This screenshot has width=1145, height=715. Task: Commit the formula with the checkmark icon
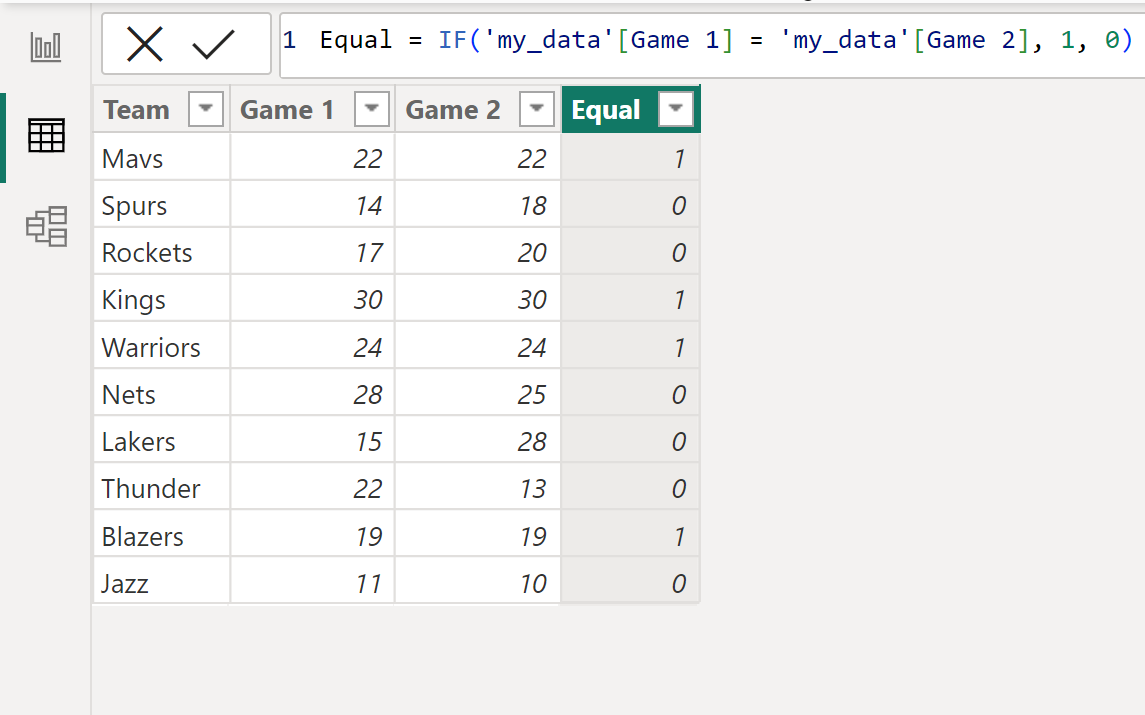click(x=213, y=45)
